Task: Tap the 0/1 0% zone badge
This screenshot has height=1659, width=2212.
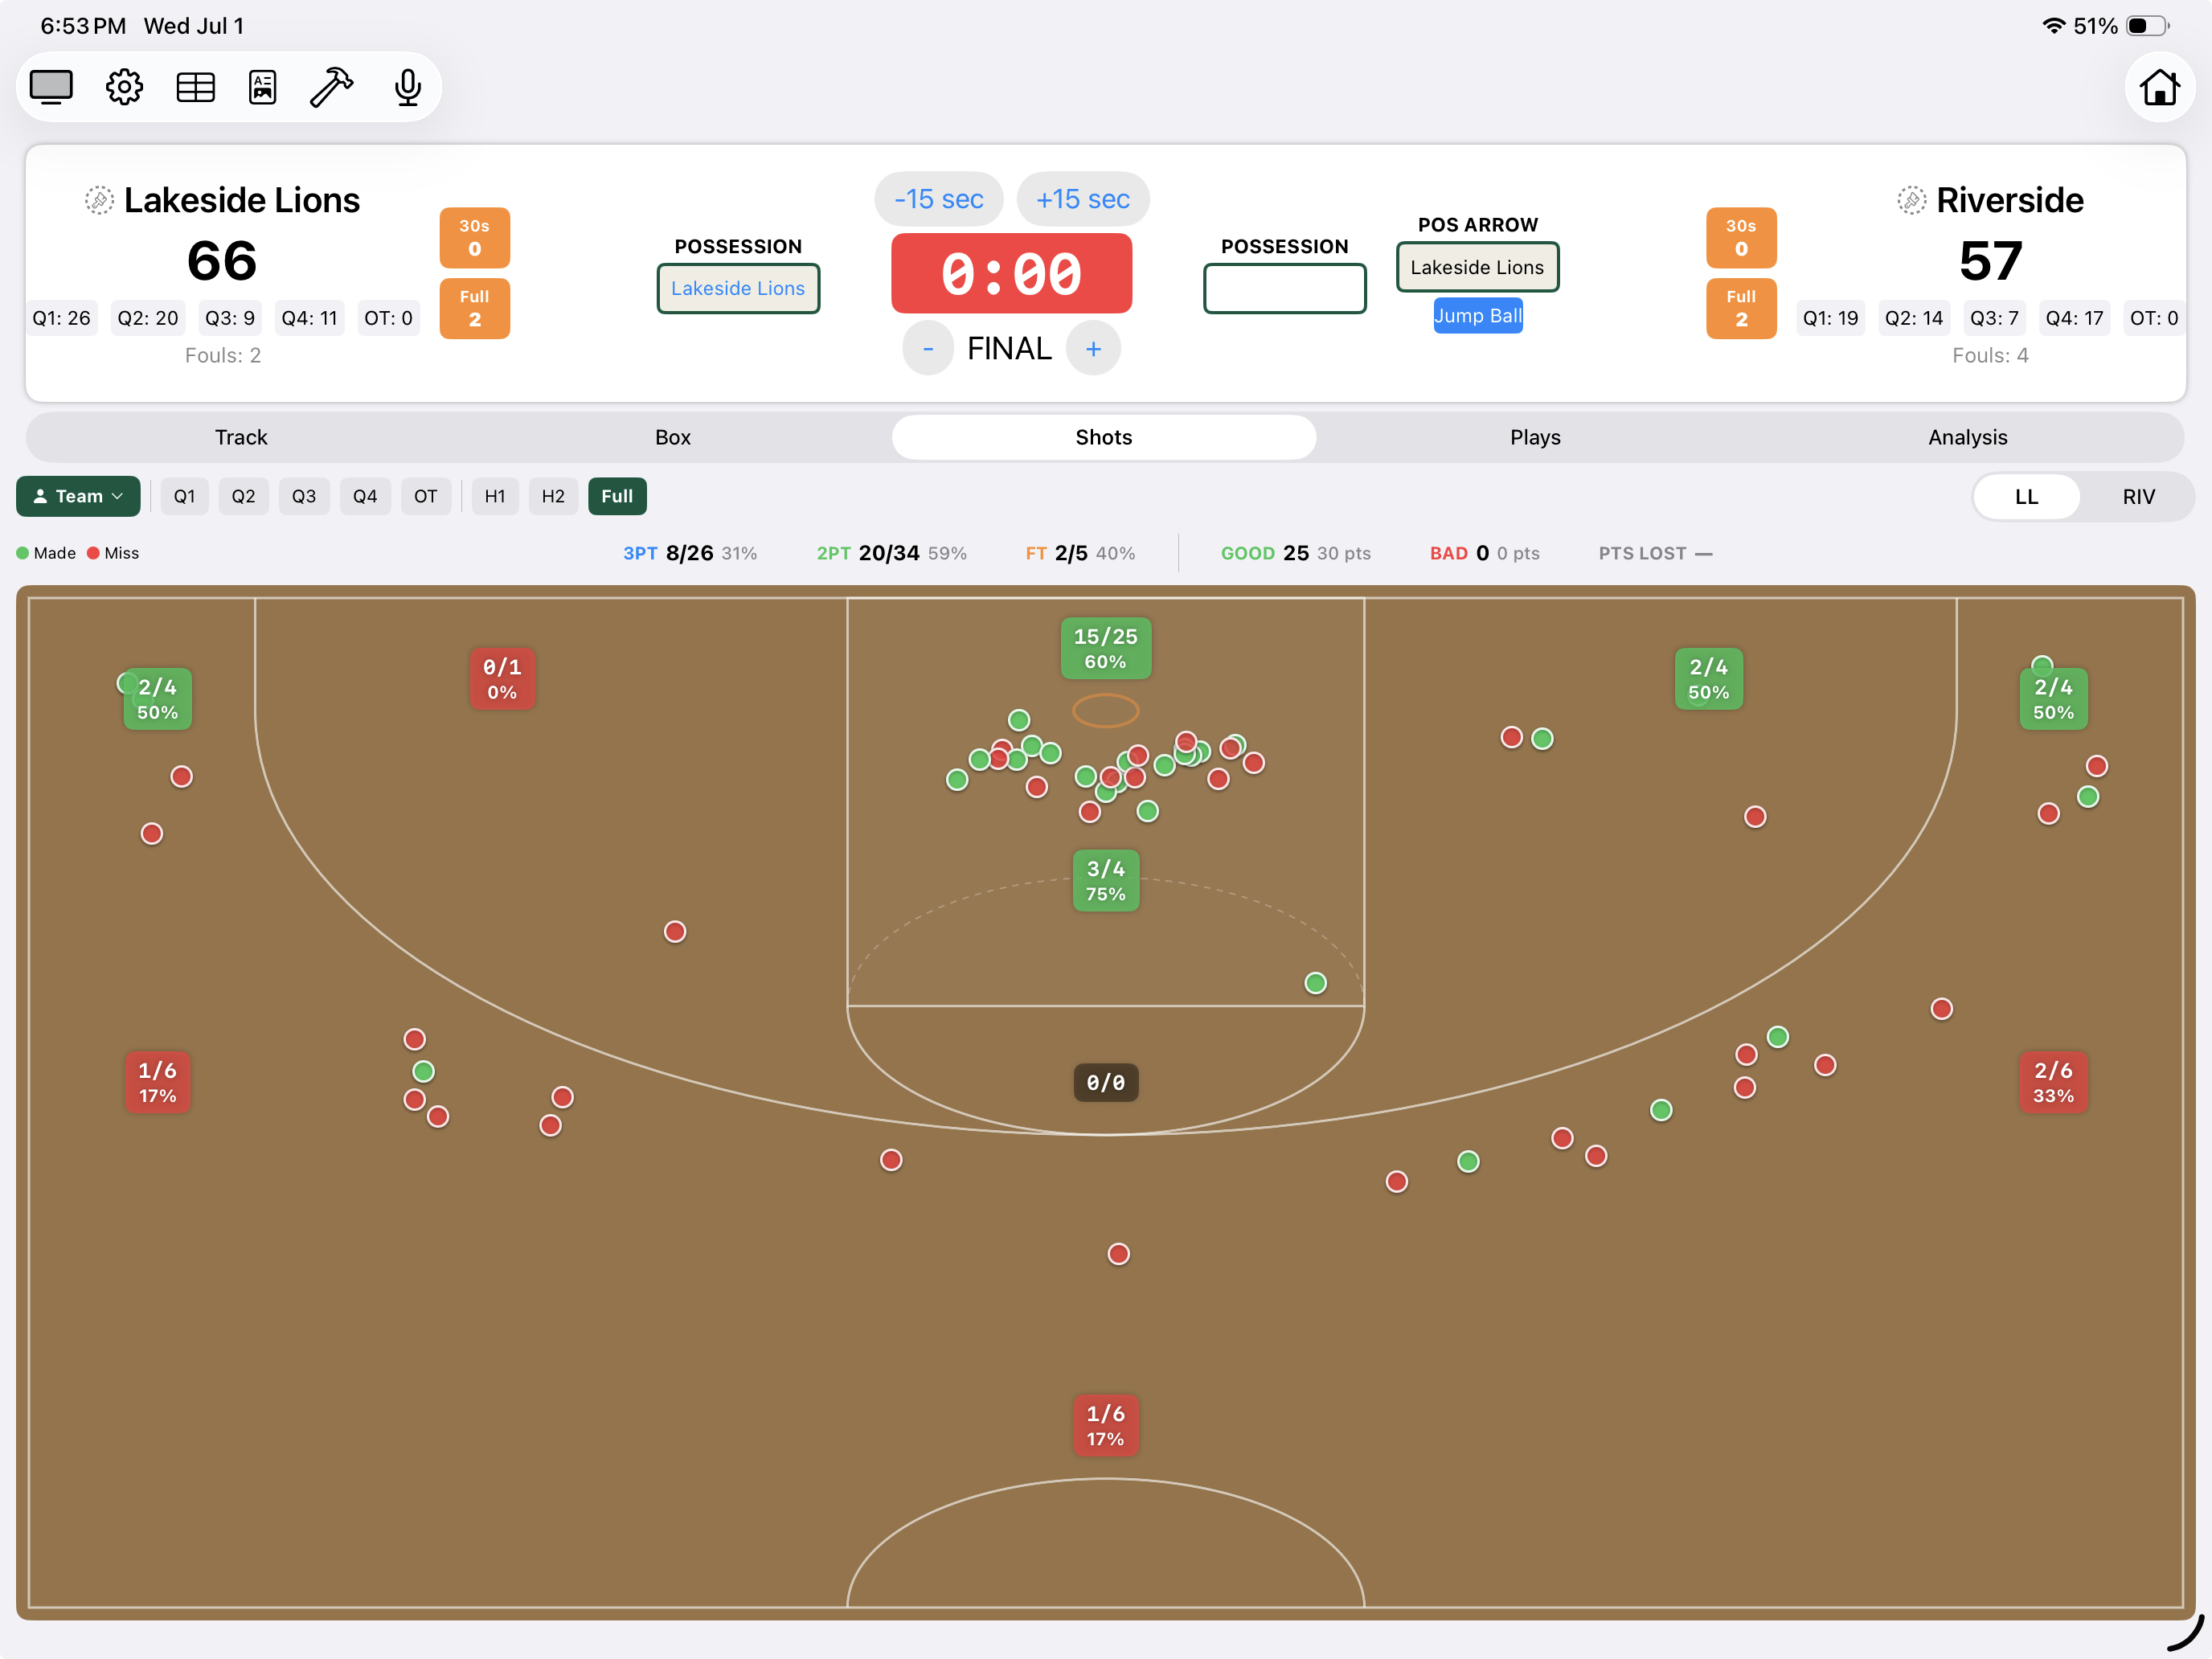Action: coord(502,678)
